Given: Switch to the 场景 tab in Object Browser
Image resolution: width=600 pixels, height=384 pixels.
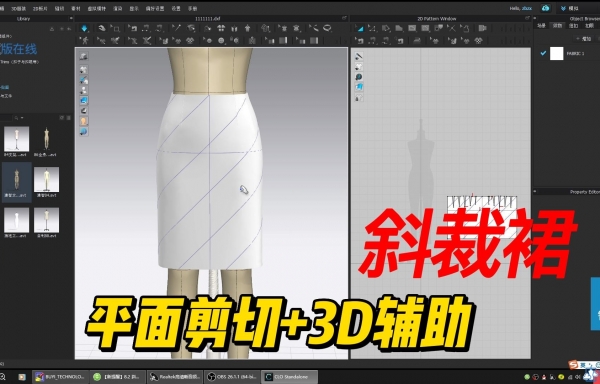Looking at the screenshot, I should click(x=541, y=26).
